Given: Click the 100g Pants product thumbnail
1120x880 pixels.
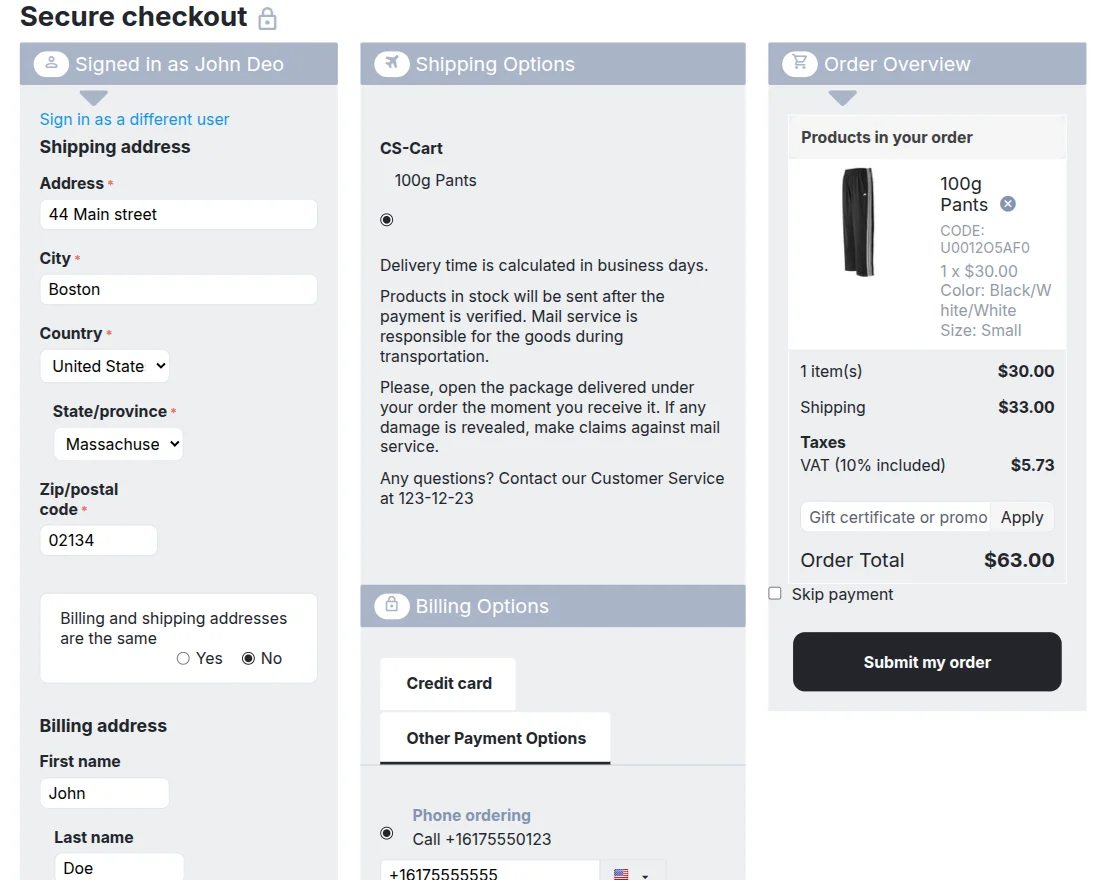Looking at the screenshot, I should click(858, 222).
